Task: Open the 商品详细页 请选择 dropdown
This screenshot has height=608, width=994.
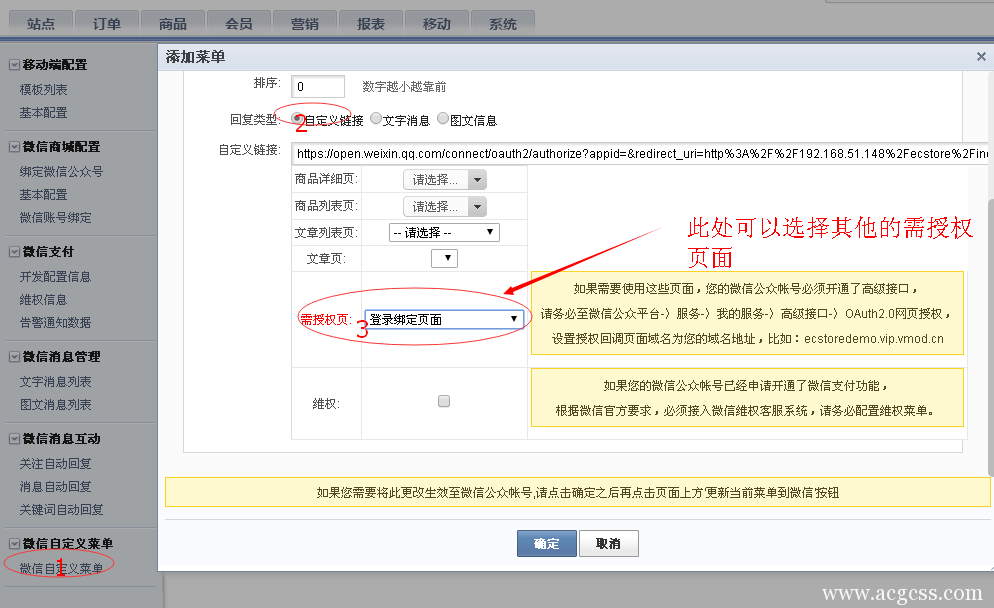Action: tap(443, 180)
